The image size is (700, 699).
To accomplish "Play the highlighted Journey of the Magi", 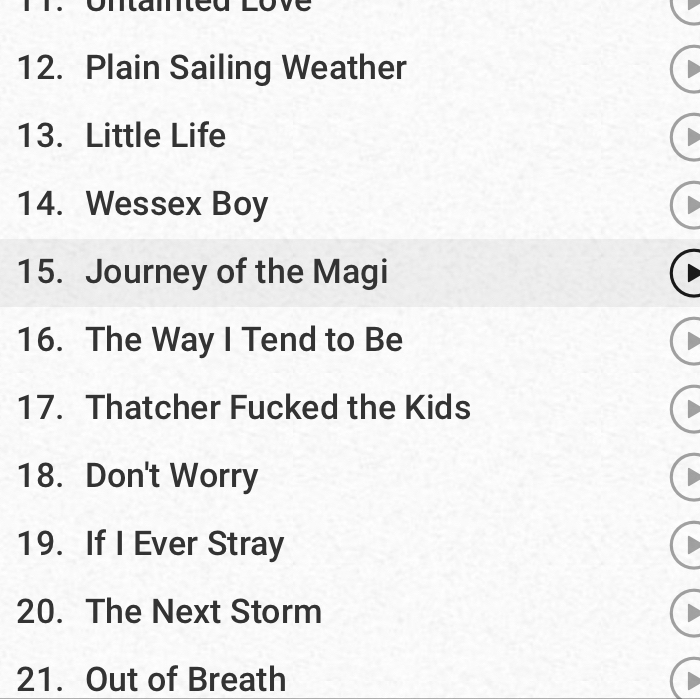I will tap(686, 273).
